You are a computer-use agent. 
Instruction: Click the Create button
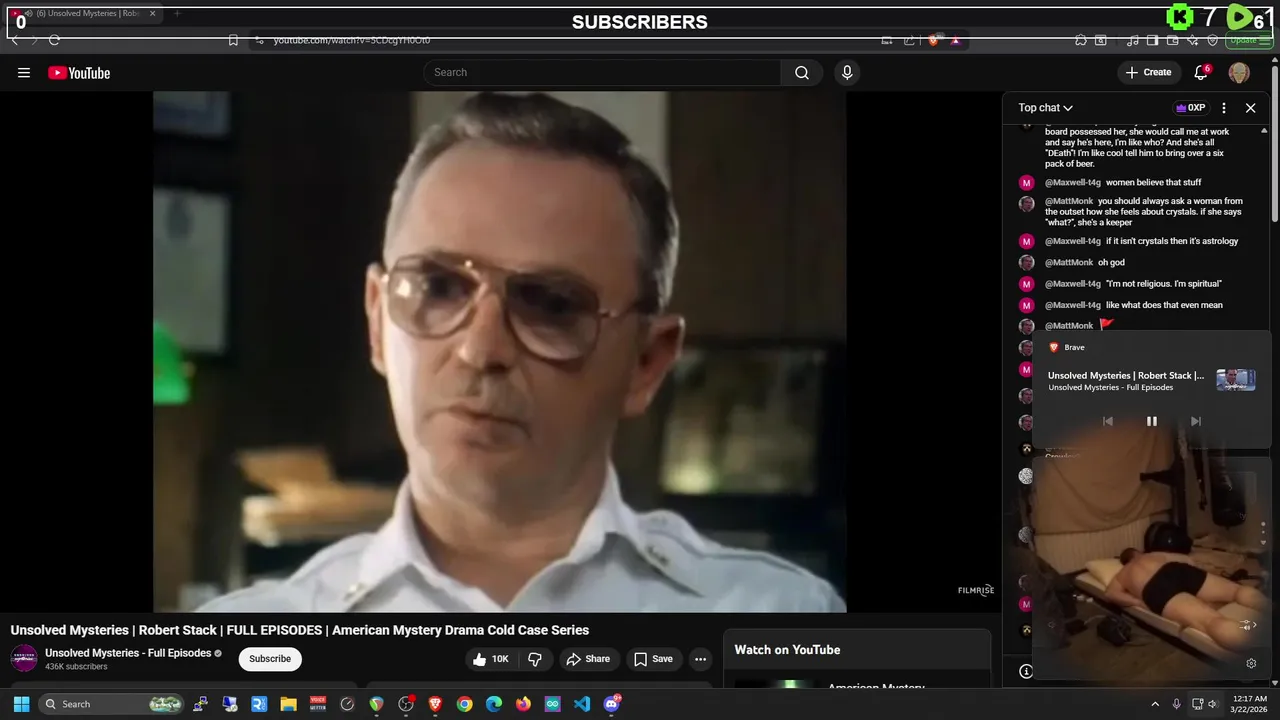1148,72
